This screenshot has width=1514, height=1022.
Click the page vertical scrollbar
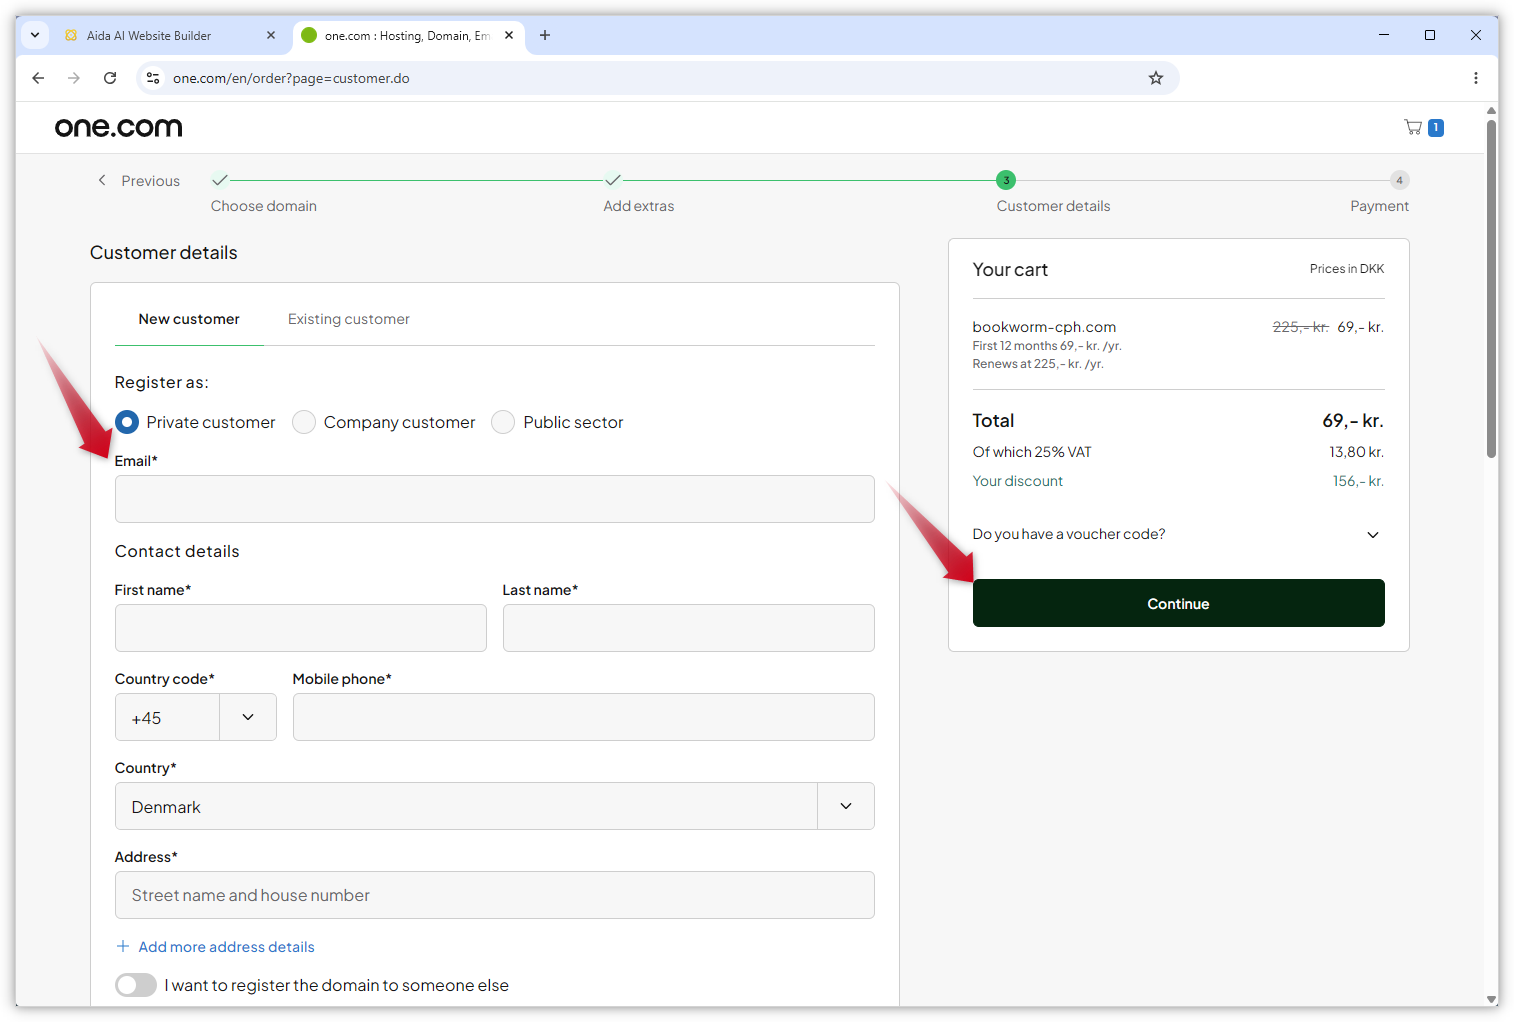tap(1491, 290)
